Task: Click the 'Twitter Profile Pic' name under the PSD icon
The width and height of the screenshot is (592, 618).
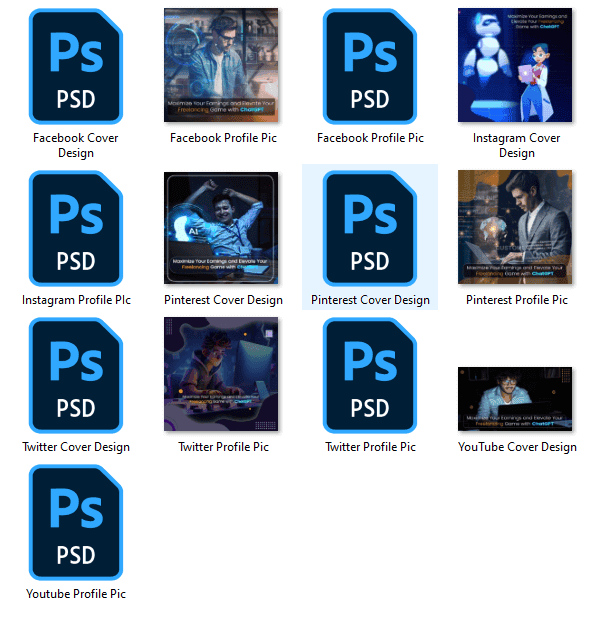Action: (370, 447)
